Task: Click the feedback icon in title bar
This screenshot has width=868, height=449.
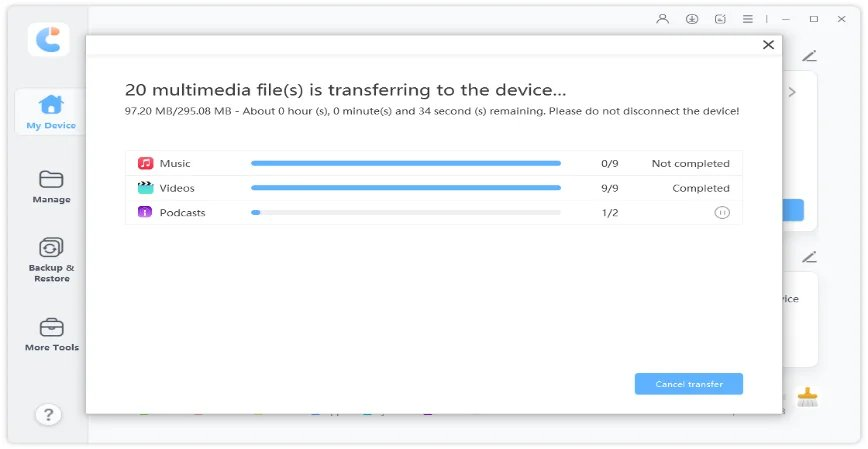Action: coord(720,19)
